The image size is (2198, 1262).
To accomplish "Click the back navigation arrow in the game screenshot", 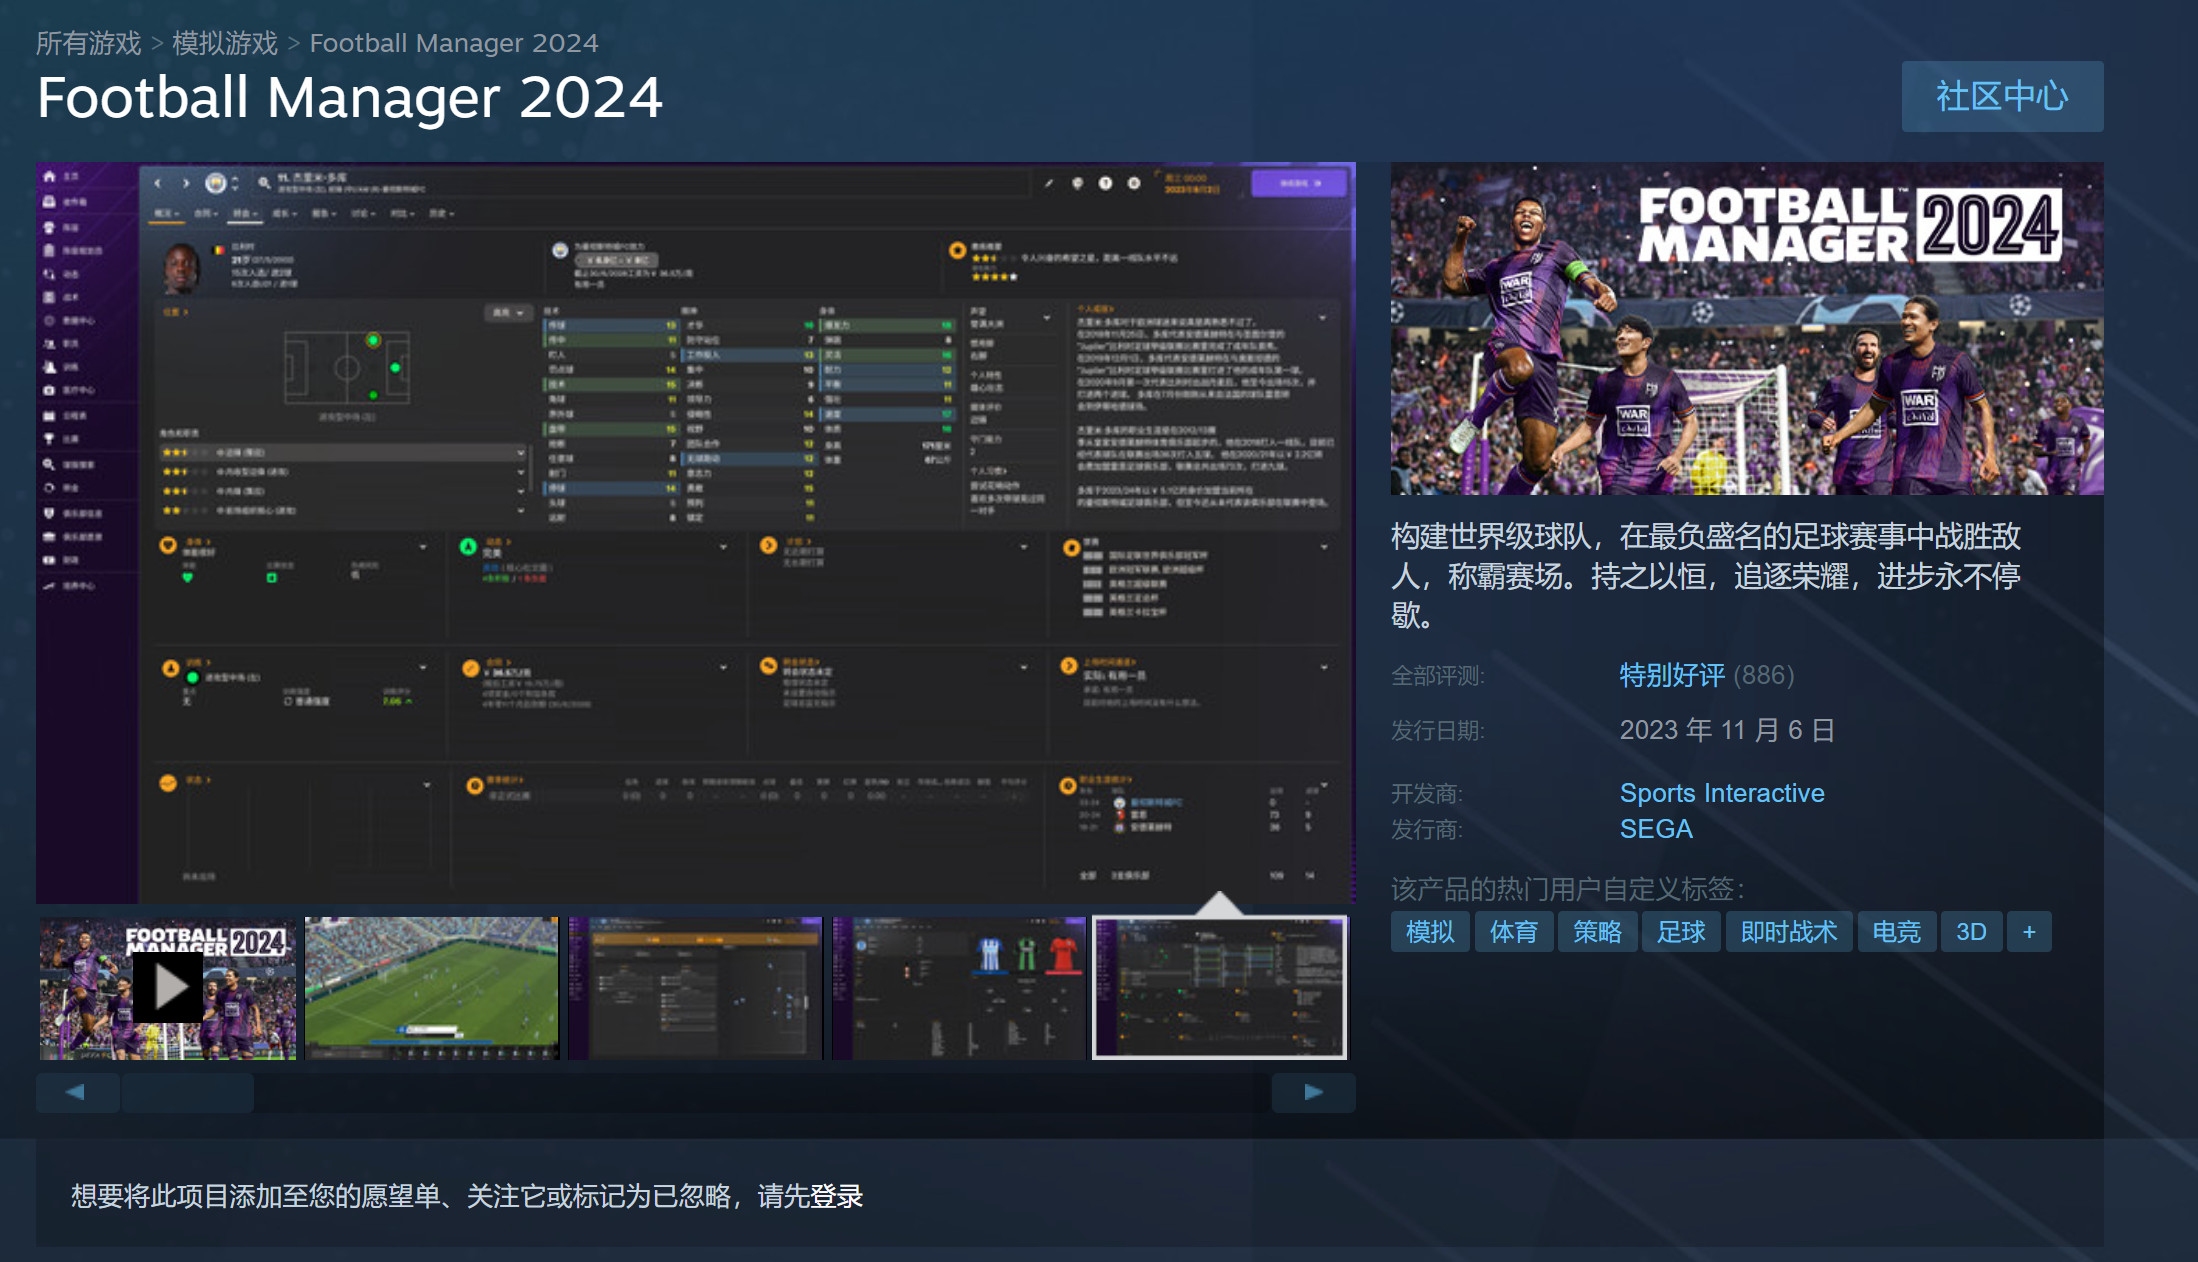I will 157,182.
